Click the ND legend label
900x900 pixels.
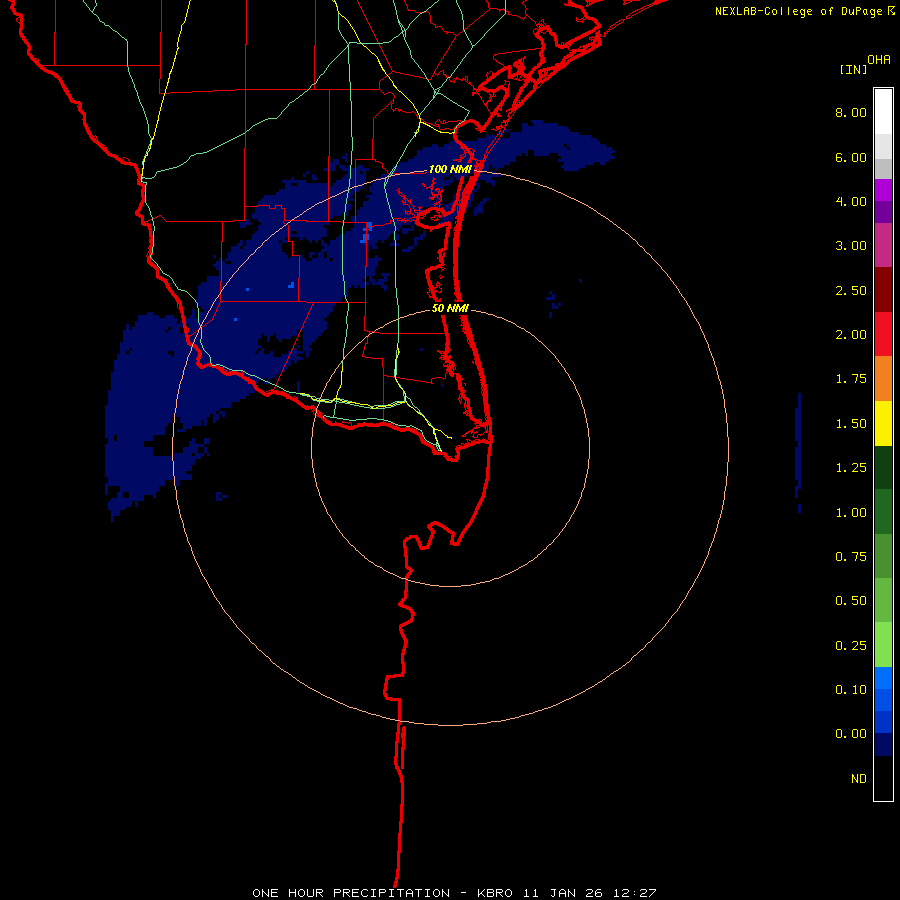[859, 779]
